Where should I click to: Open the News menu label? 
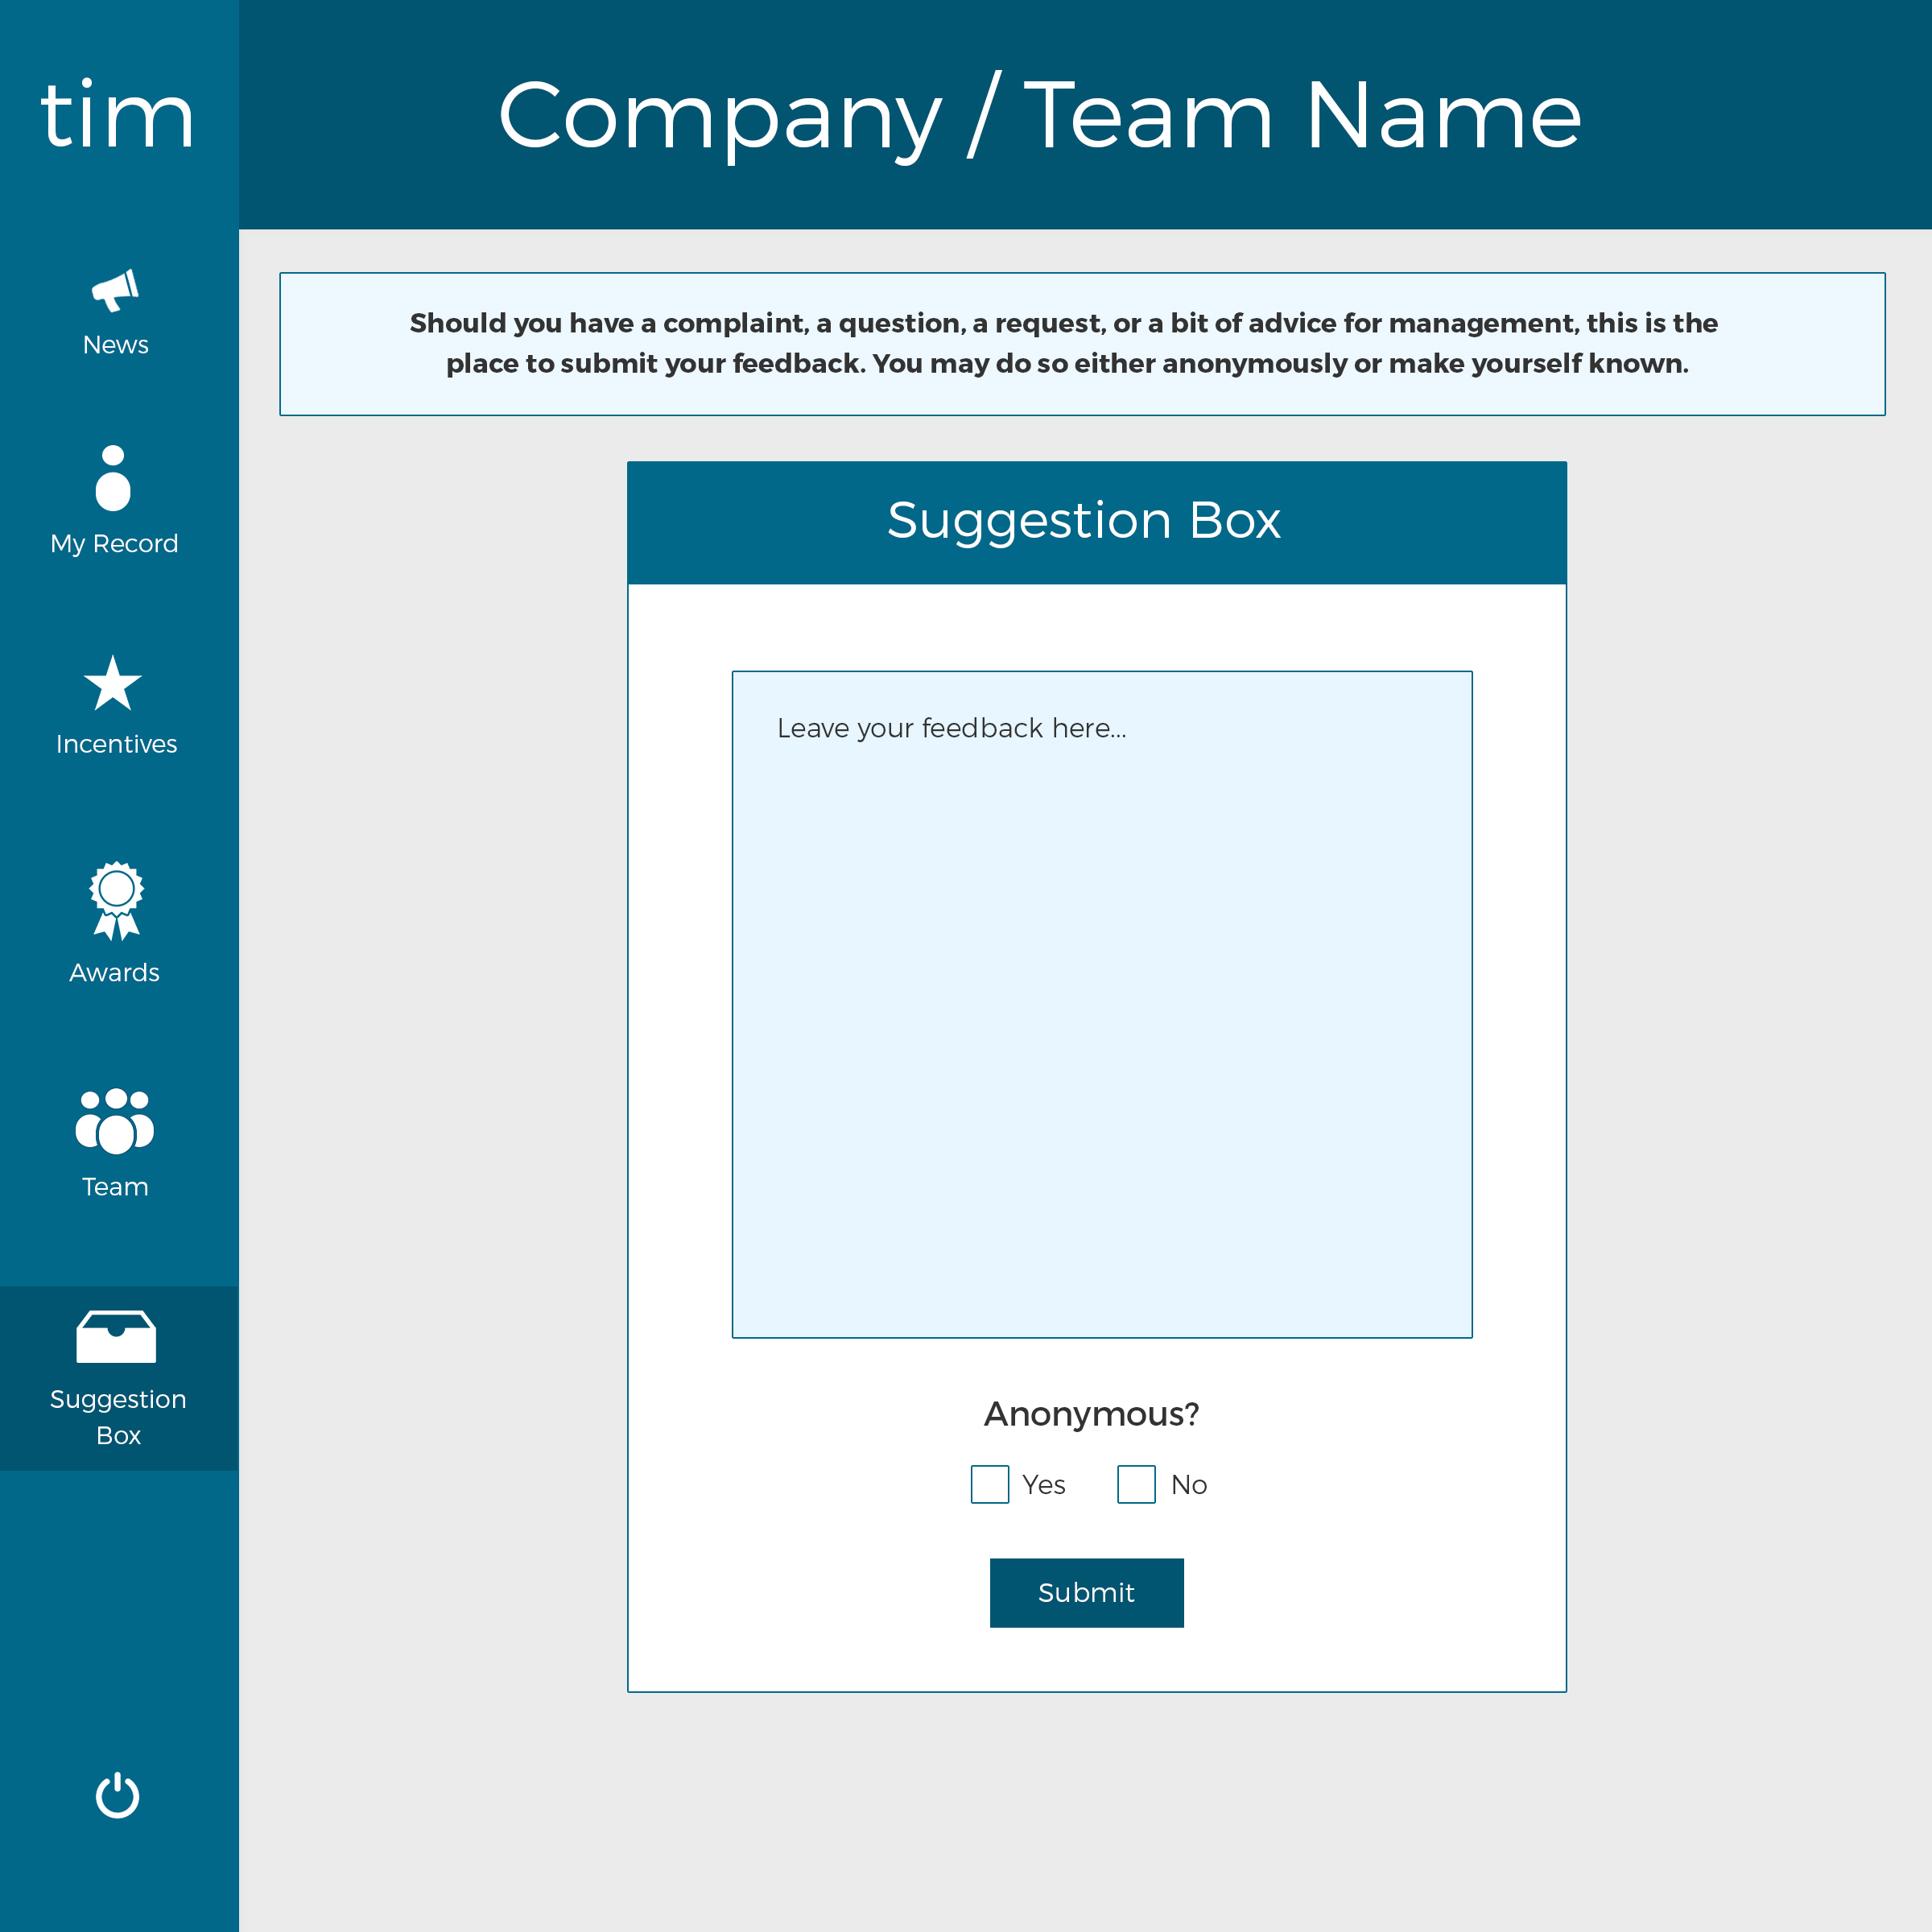(115, 345)
